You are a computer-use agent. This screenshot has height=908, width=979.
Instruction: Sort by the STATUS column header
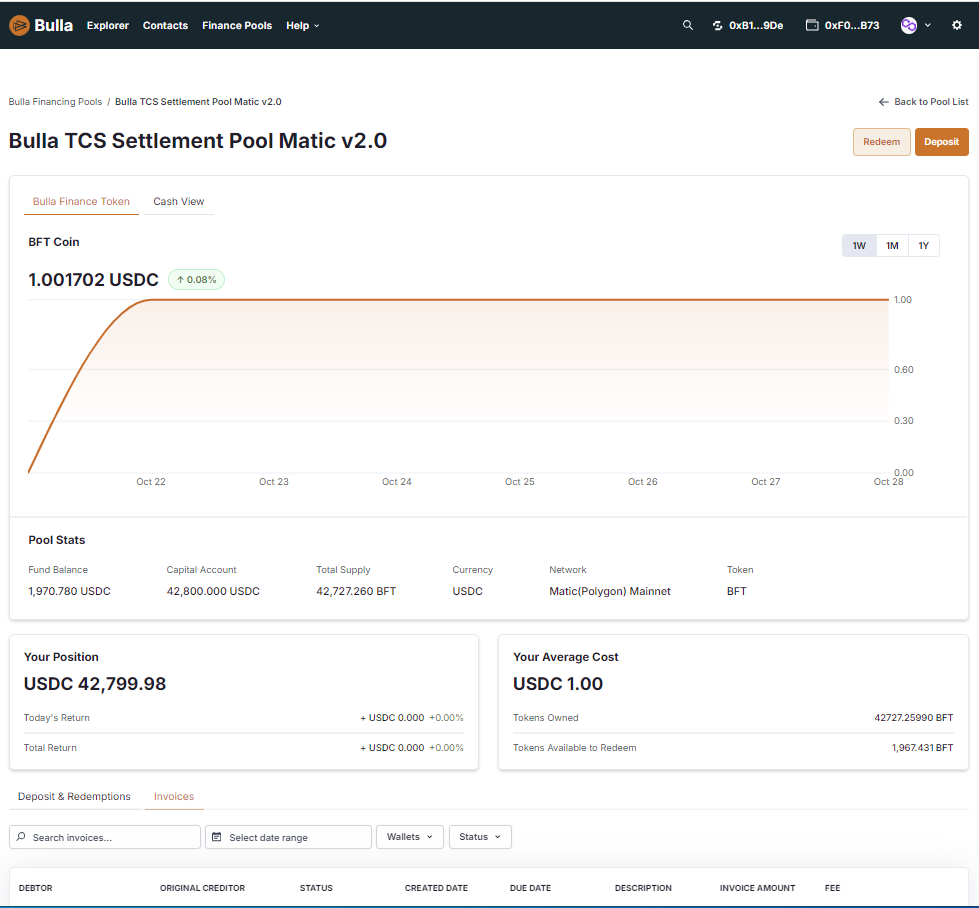pos(316,887)
